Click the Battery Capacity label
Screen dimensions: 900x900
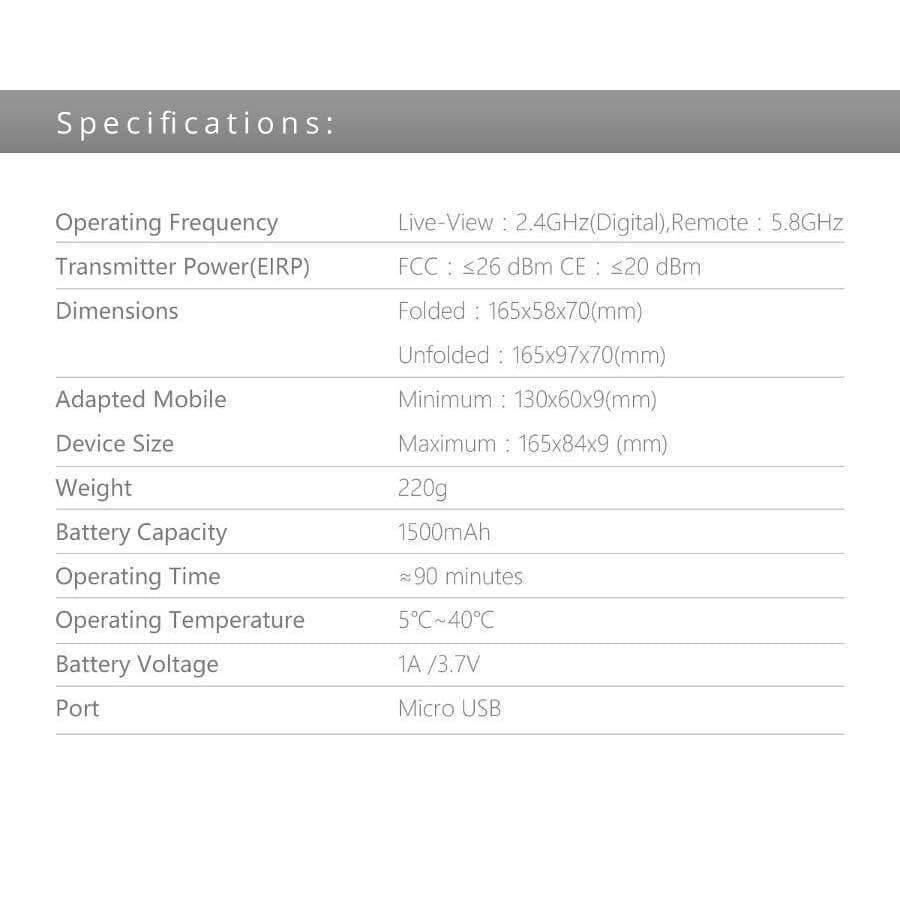click(141, 532)
